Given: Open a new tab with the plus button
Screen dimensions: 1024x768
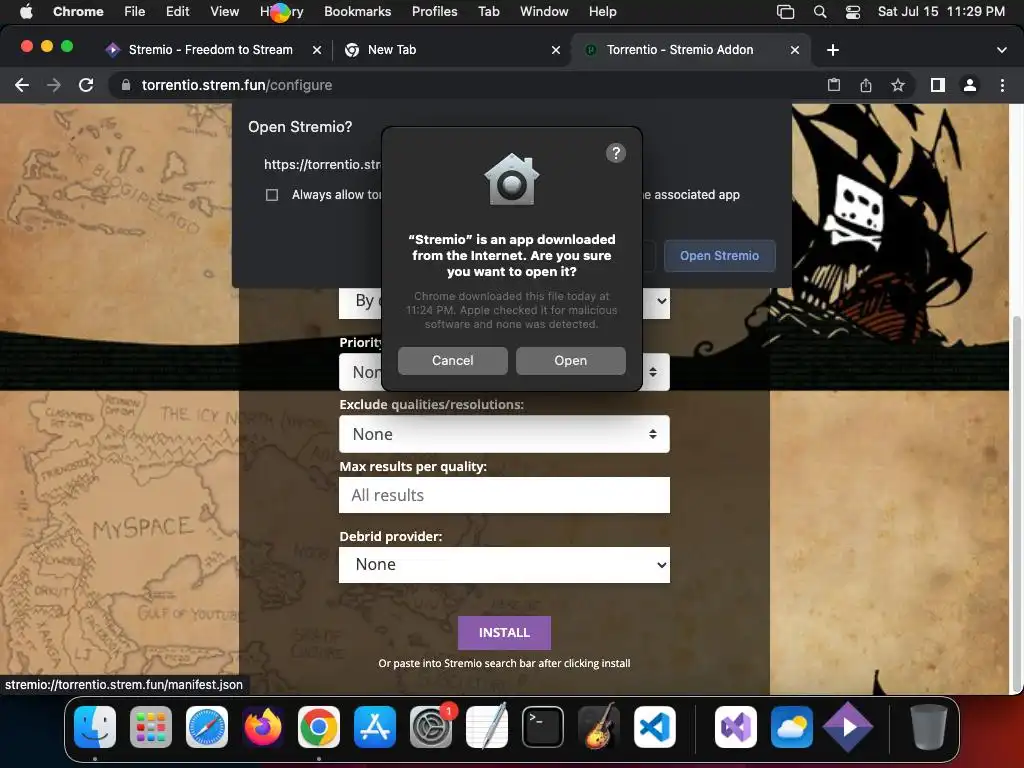Looking at the screenshot, I should 833,50.
